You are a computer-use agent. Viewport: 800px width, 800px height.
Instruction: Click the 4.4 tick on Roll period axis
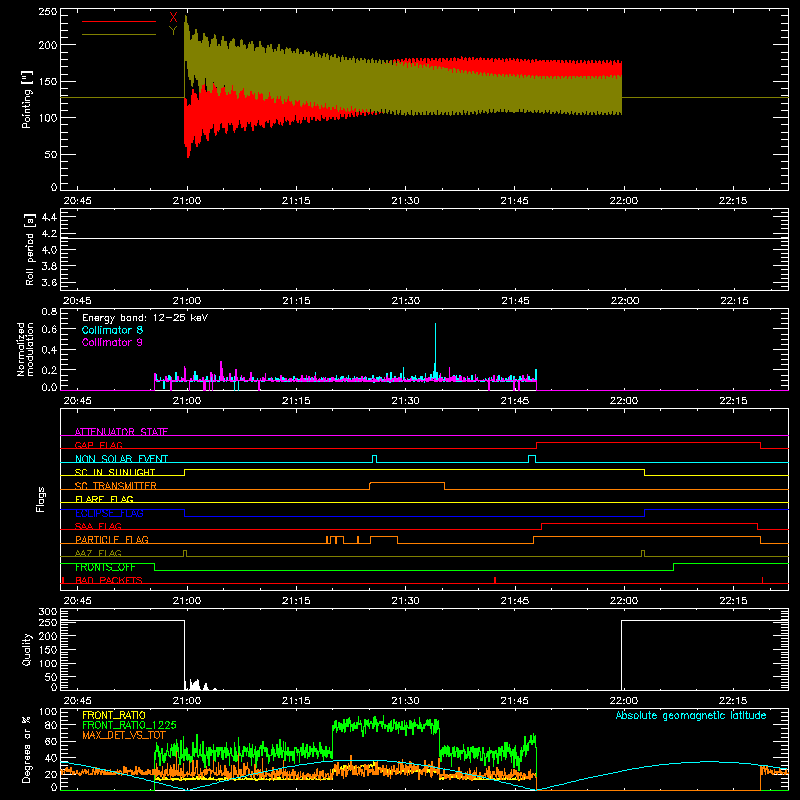[x=49, y=217]
